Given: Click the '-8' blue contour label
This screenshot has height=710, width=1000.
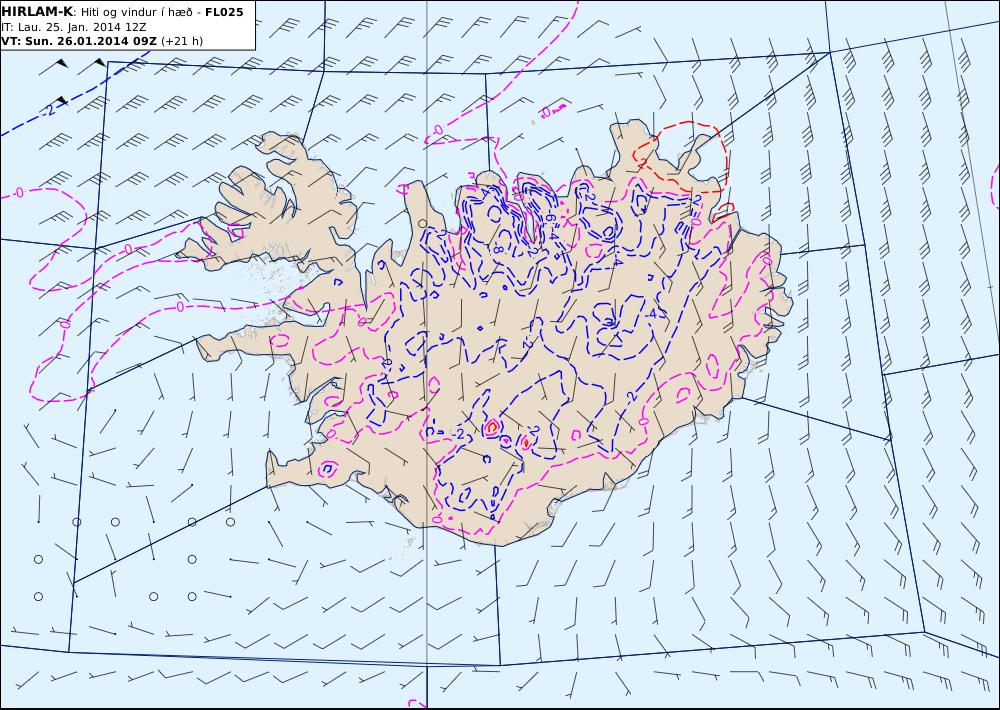Looking at the screenshot, I should coord(497,249).
